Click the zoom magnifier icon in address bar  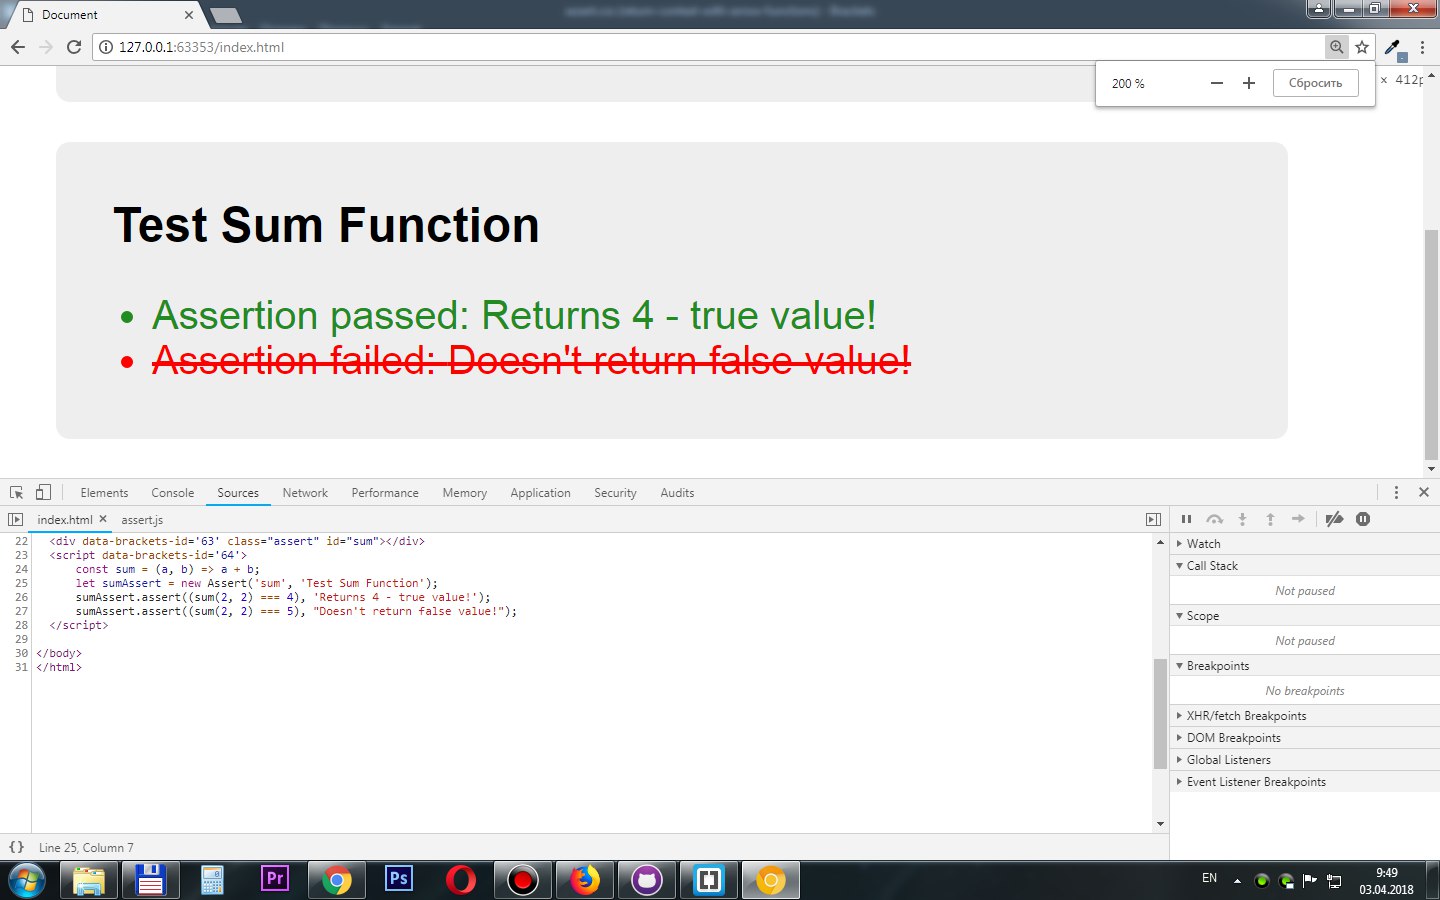pyautogui.click(x=1336, y=47)
